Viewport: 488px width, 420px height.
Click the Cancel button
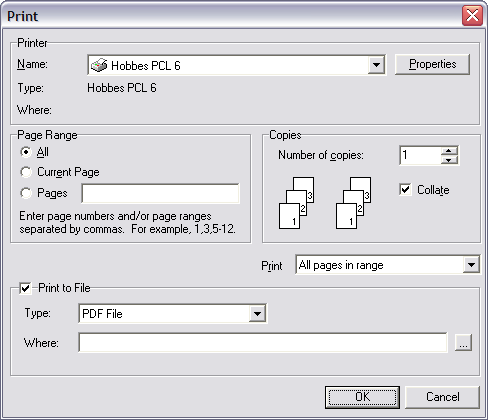pyautogui.click(x=442, y=397)
